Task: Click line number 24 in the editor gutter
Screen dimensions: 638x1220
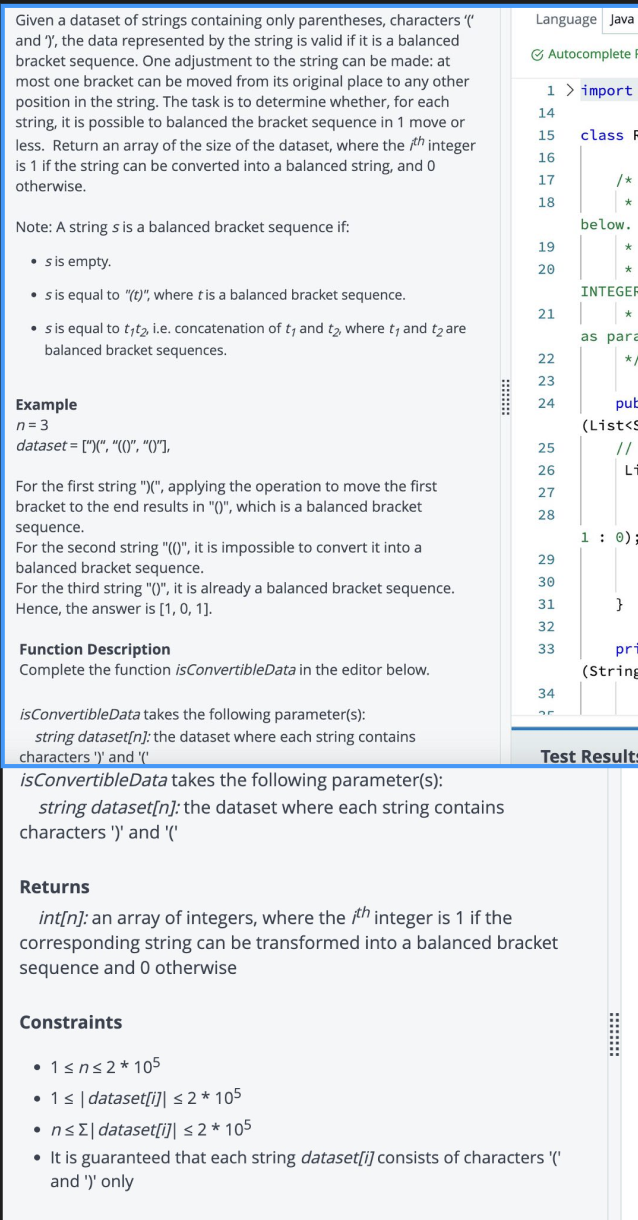Action: pyautogui.click(x=546, y=403)
